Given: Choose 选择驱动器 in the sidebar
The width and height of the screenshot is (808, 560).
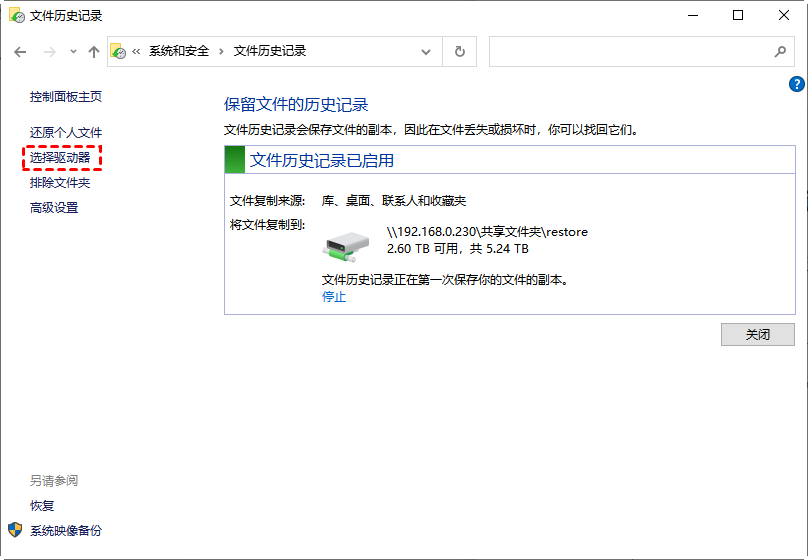Looking at the screenshot, I should click(x=60, y=158).
